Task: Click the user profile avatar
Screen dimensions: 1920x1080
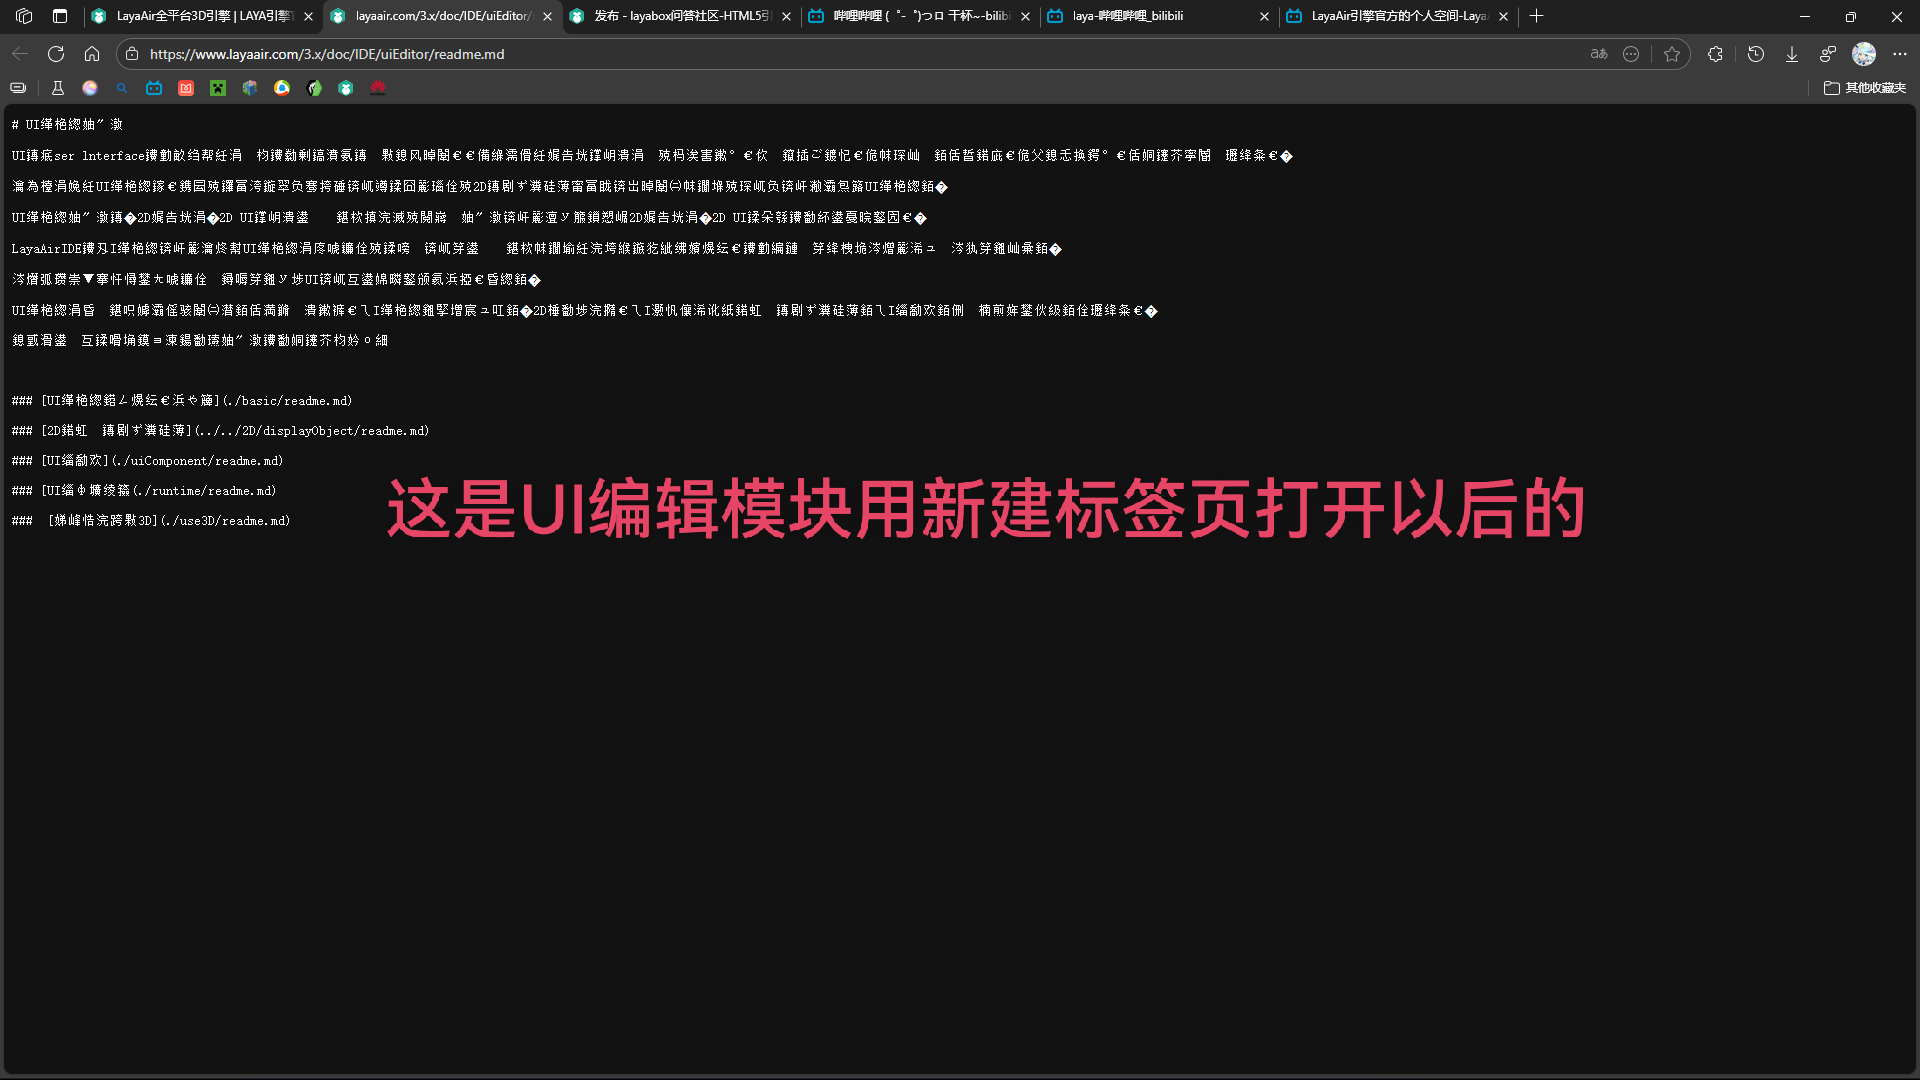Action: 1863,54
